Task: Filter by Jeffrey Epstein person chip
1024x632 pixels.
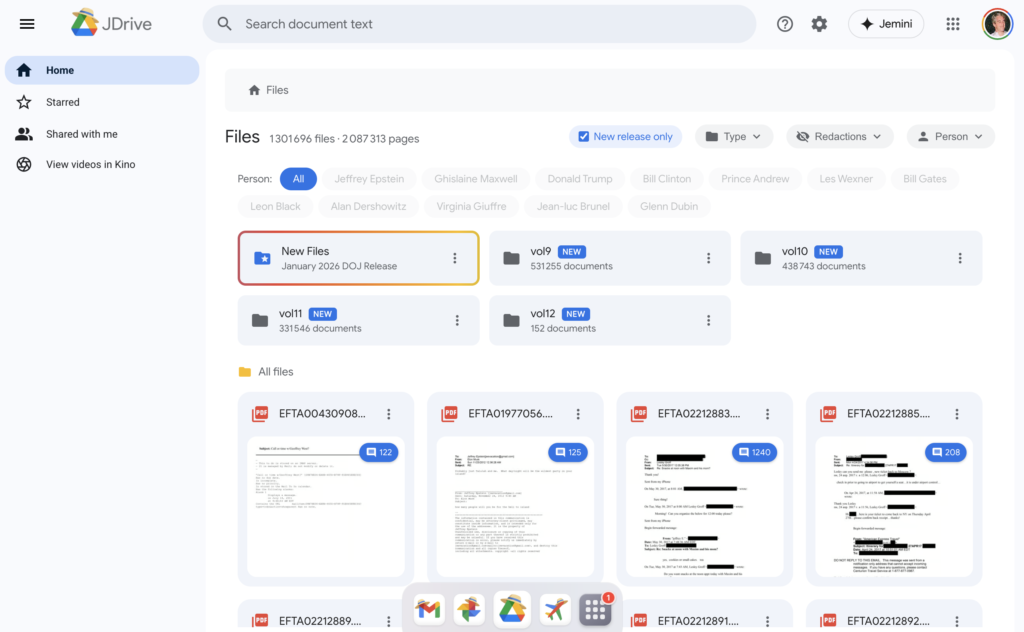Action: 369,179
